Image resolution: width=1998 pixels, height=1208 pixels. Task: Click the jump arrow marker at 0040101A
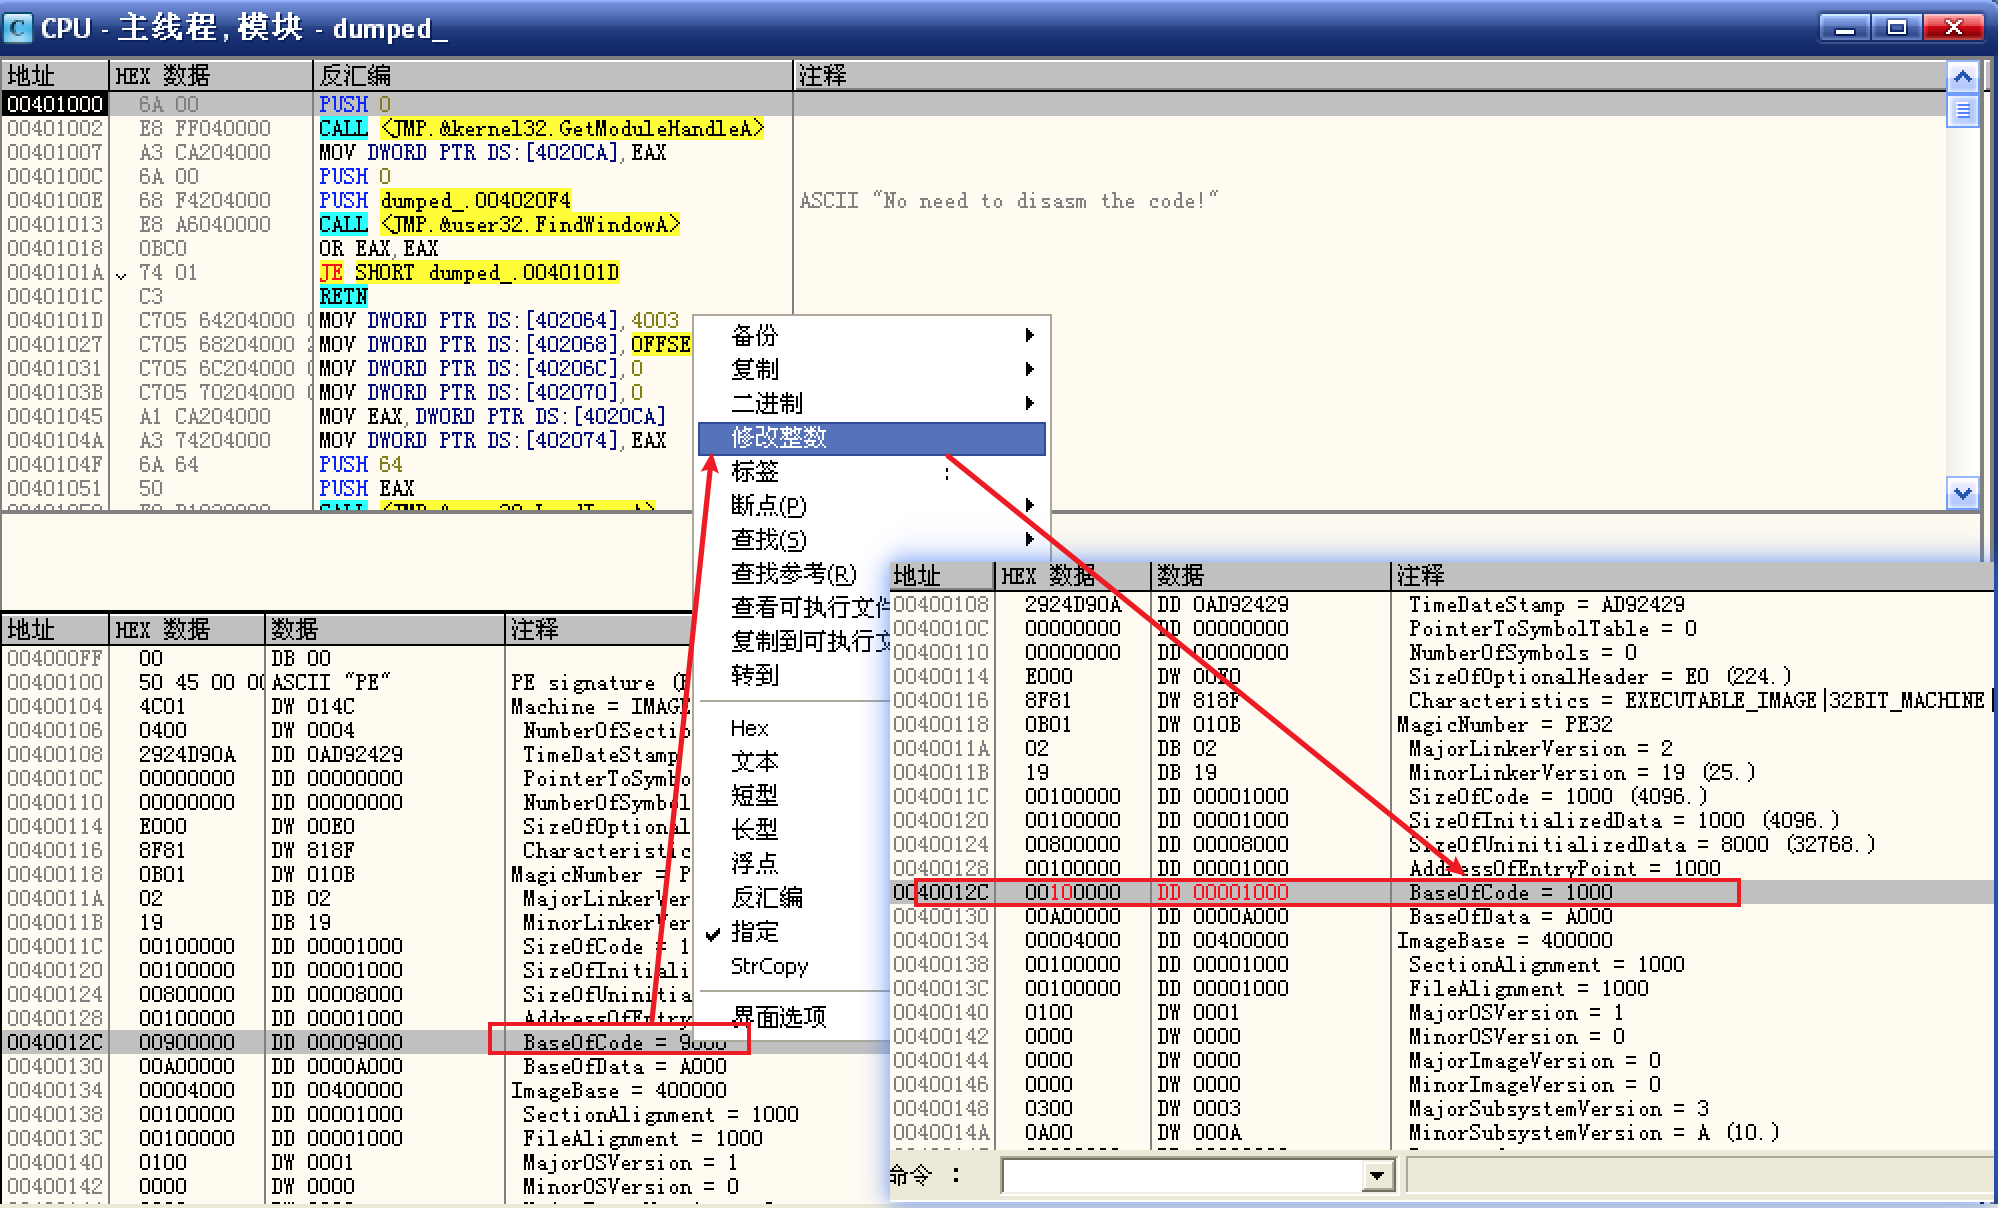click(122, 274)
